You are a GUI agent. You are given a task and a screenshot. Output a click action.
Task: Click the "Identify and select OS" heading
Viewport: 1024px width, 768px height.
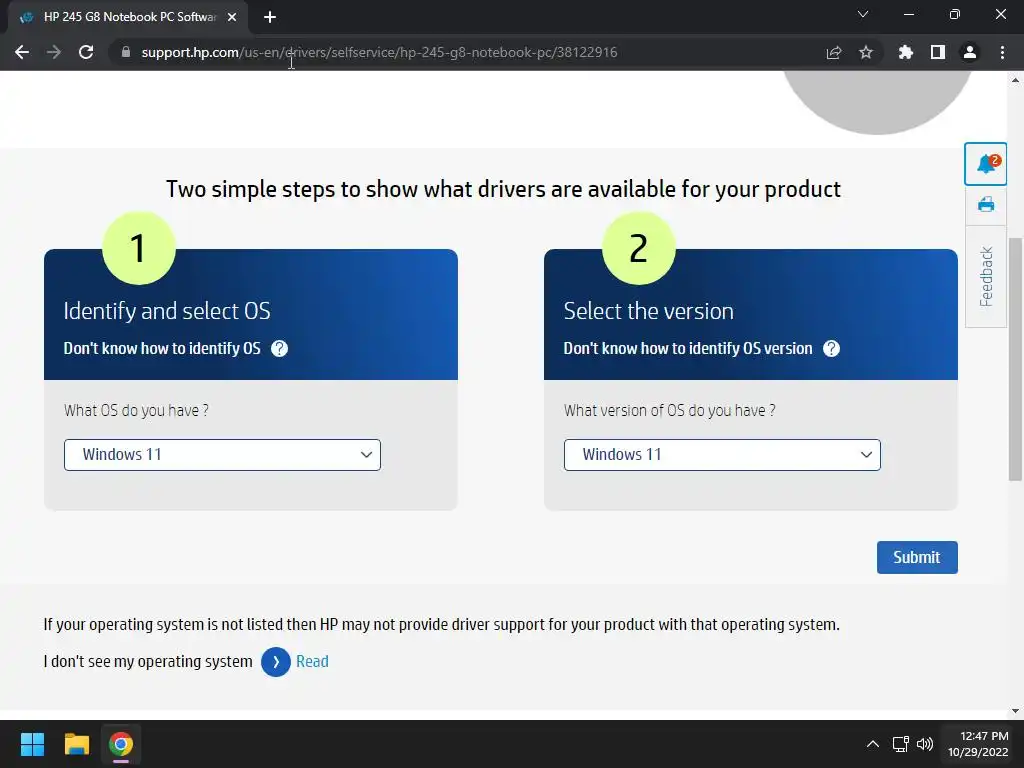167,311
